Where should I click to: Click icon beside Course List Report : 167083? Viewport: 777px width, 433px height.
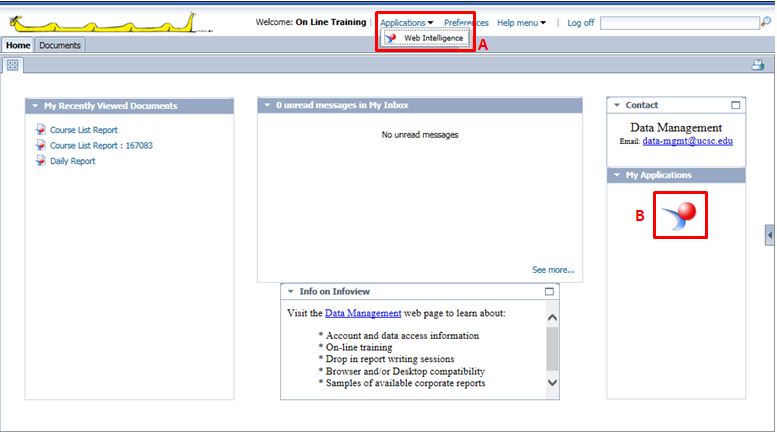point(41,145)
